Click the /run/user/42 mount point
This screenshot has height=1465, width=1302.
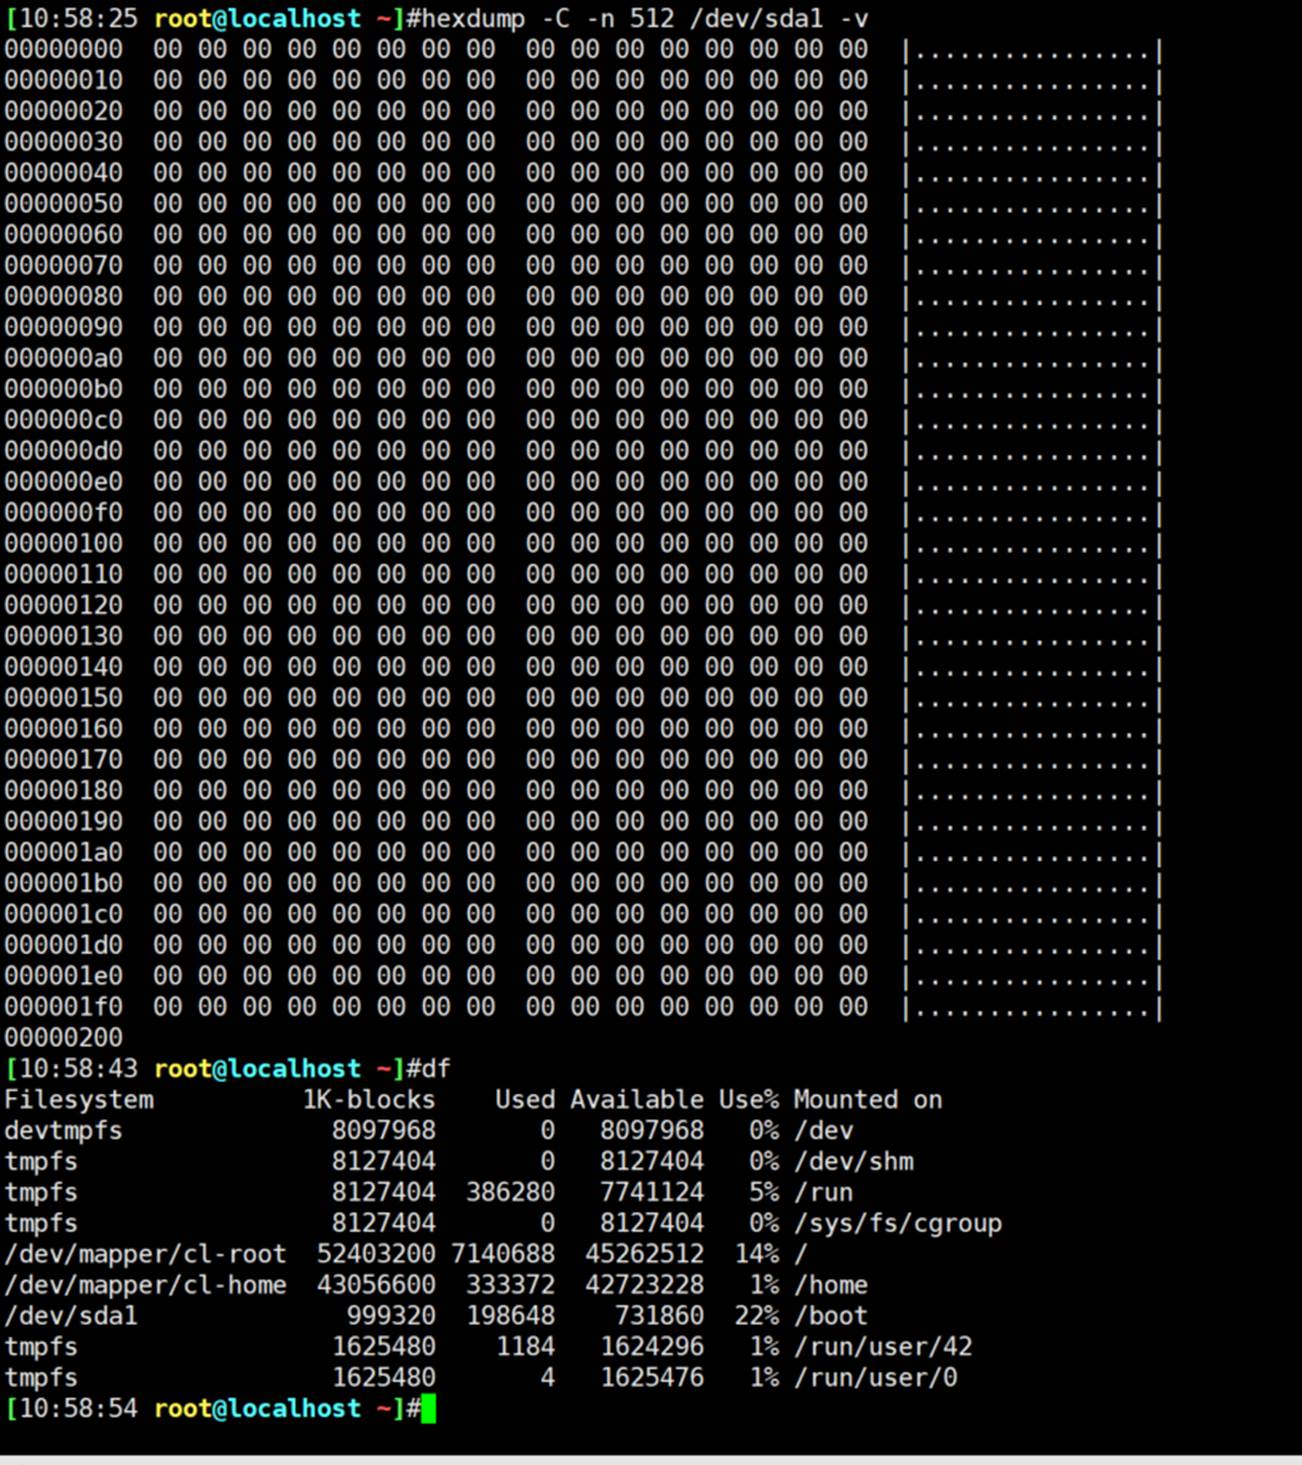click(882, 1347)
